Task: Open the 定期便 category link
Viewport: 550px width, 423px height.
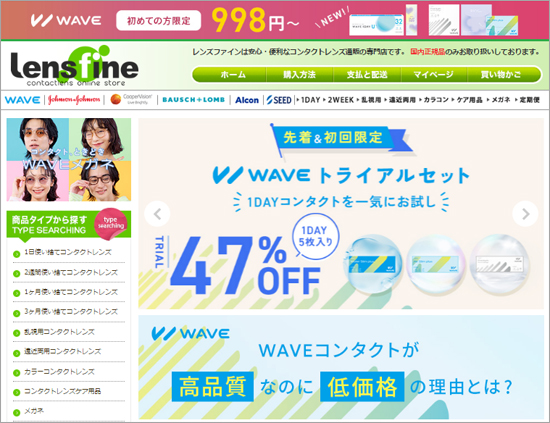Action: pos(528,100)
